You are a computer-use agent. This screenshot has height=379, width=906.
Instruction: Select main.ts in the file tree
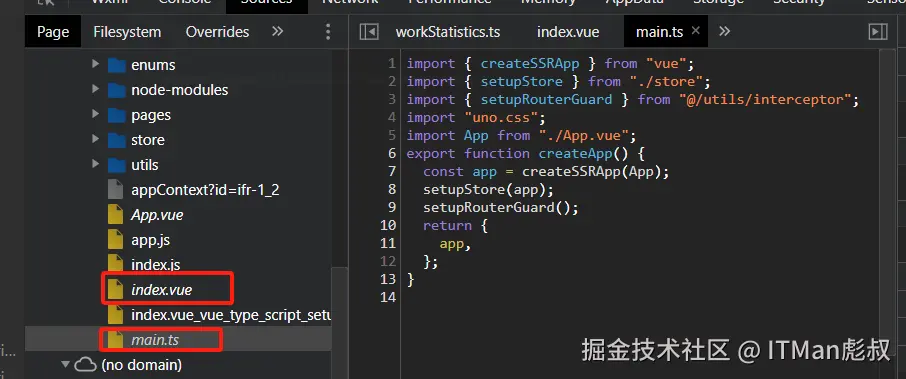click(155, 340)
